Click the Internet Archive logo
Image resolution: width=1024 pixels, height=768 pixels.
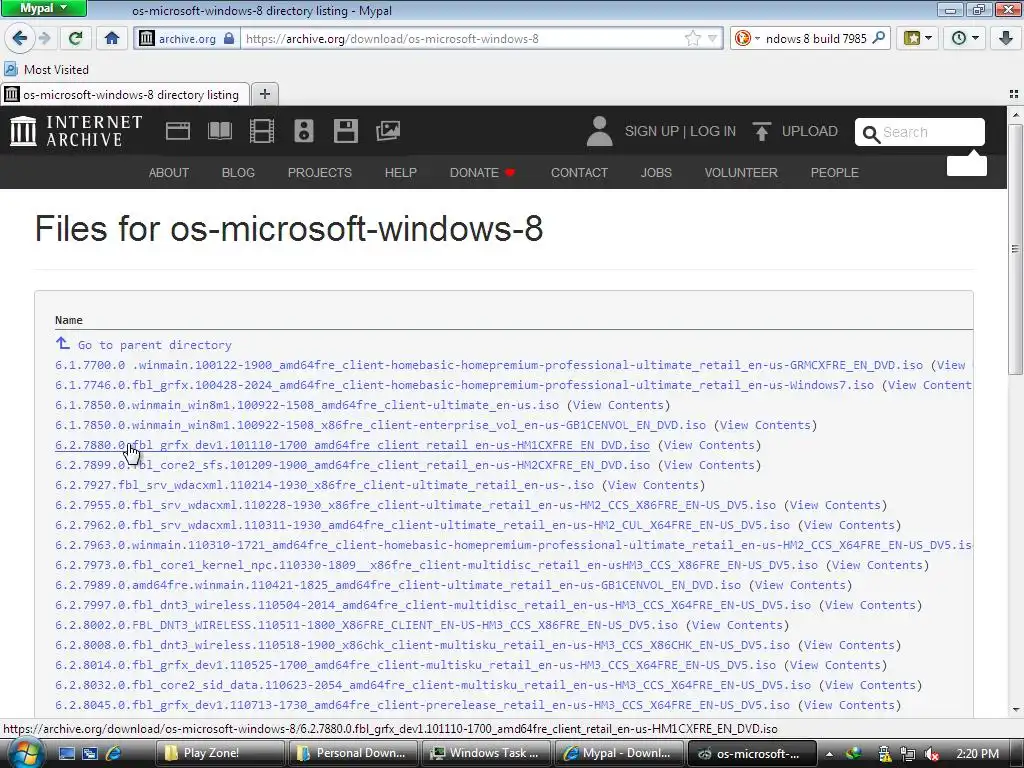[x=76, y=131]
